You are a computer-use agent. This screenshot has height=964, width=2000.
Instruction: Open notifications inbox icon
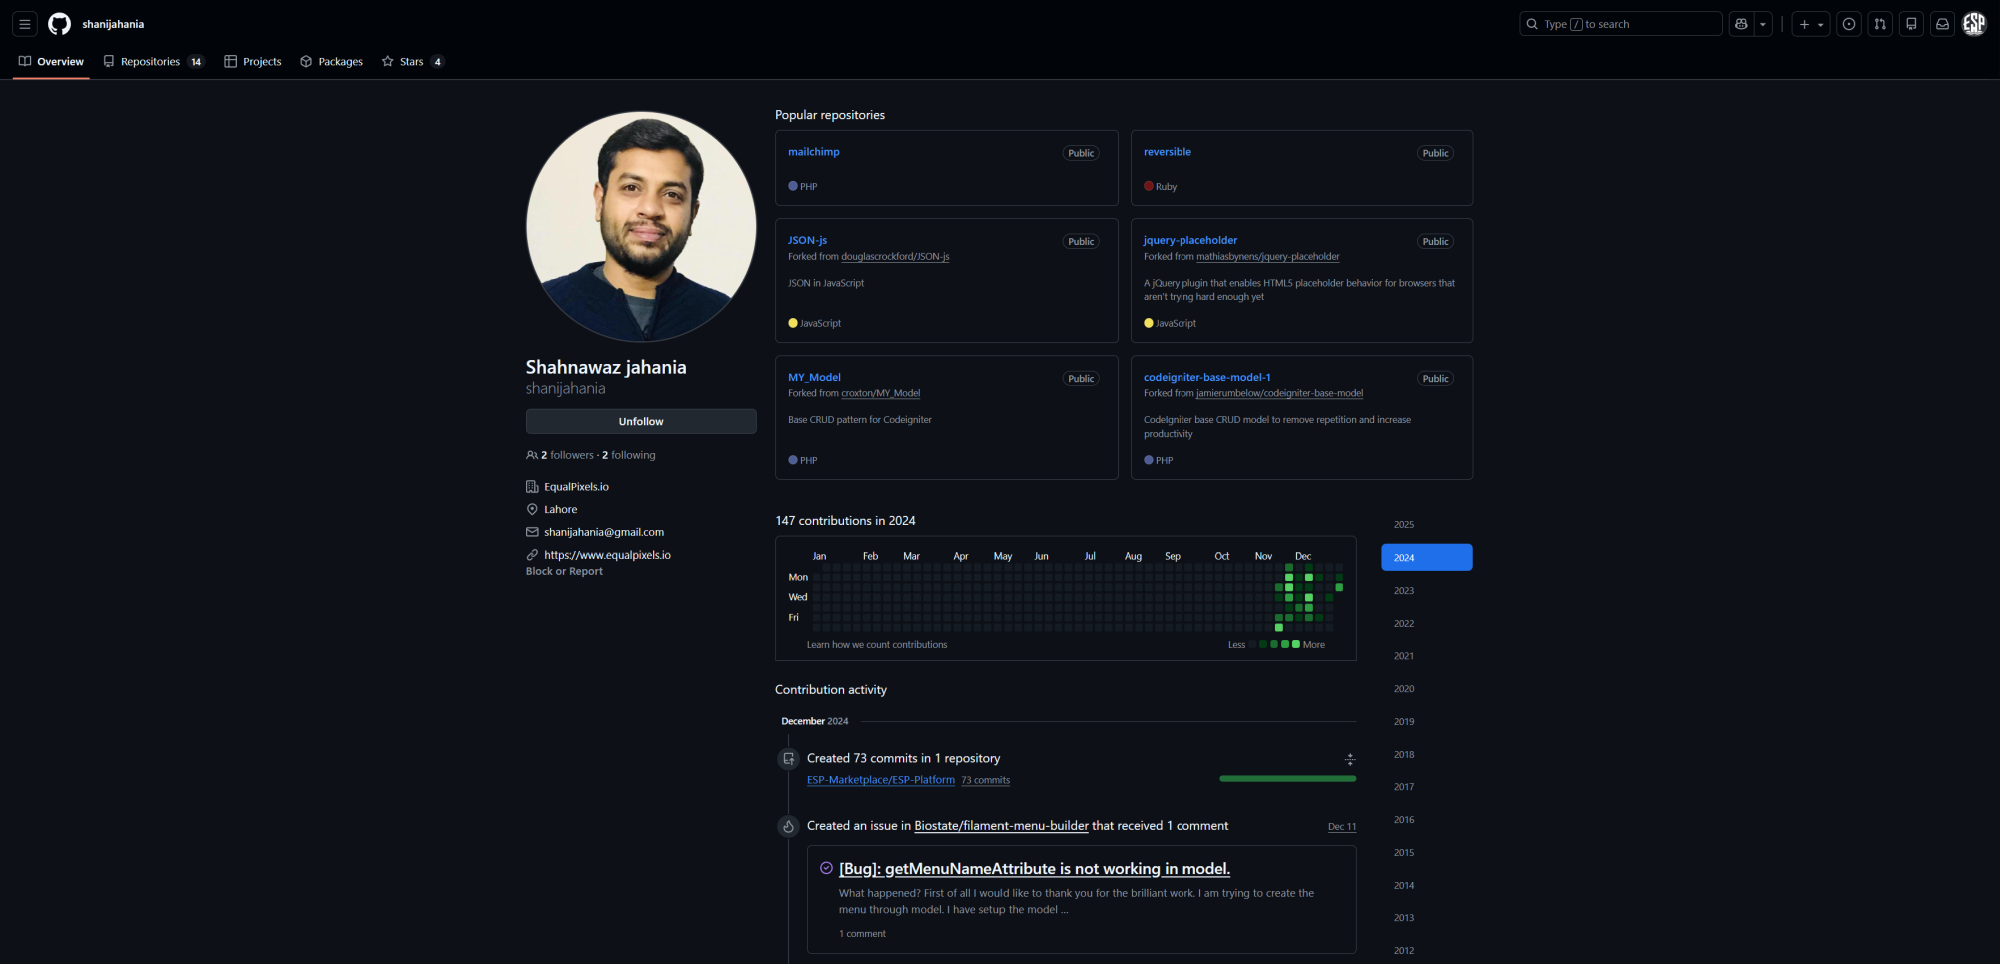(1941, 23)
